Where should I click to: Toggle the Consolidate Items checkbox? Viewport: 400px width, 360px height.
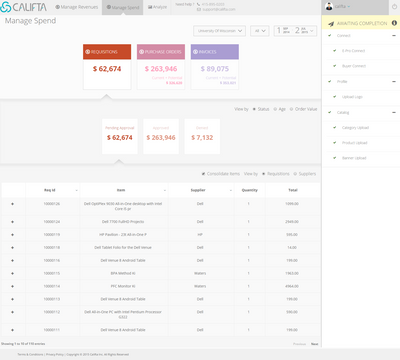click(x=203, y=174)
